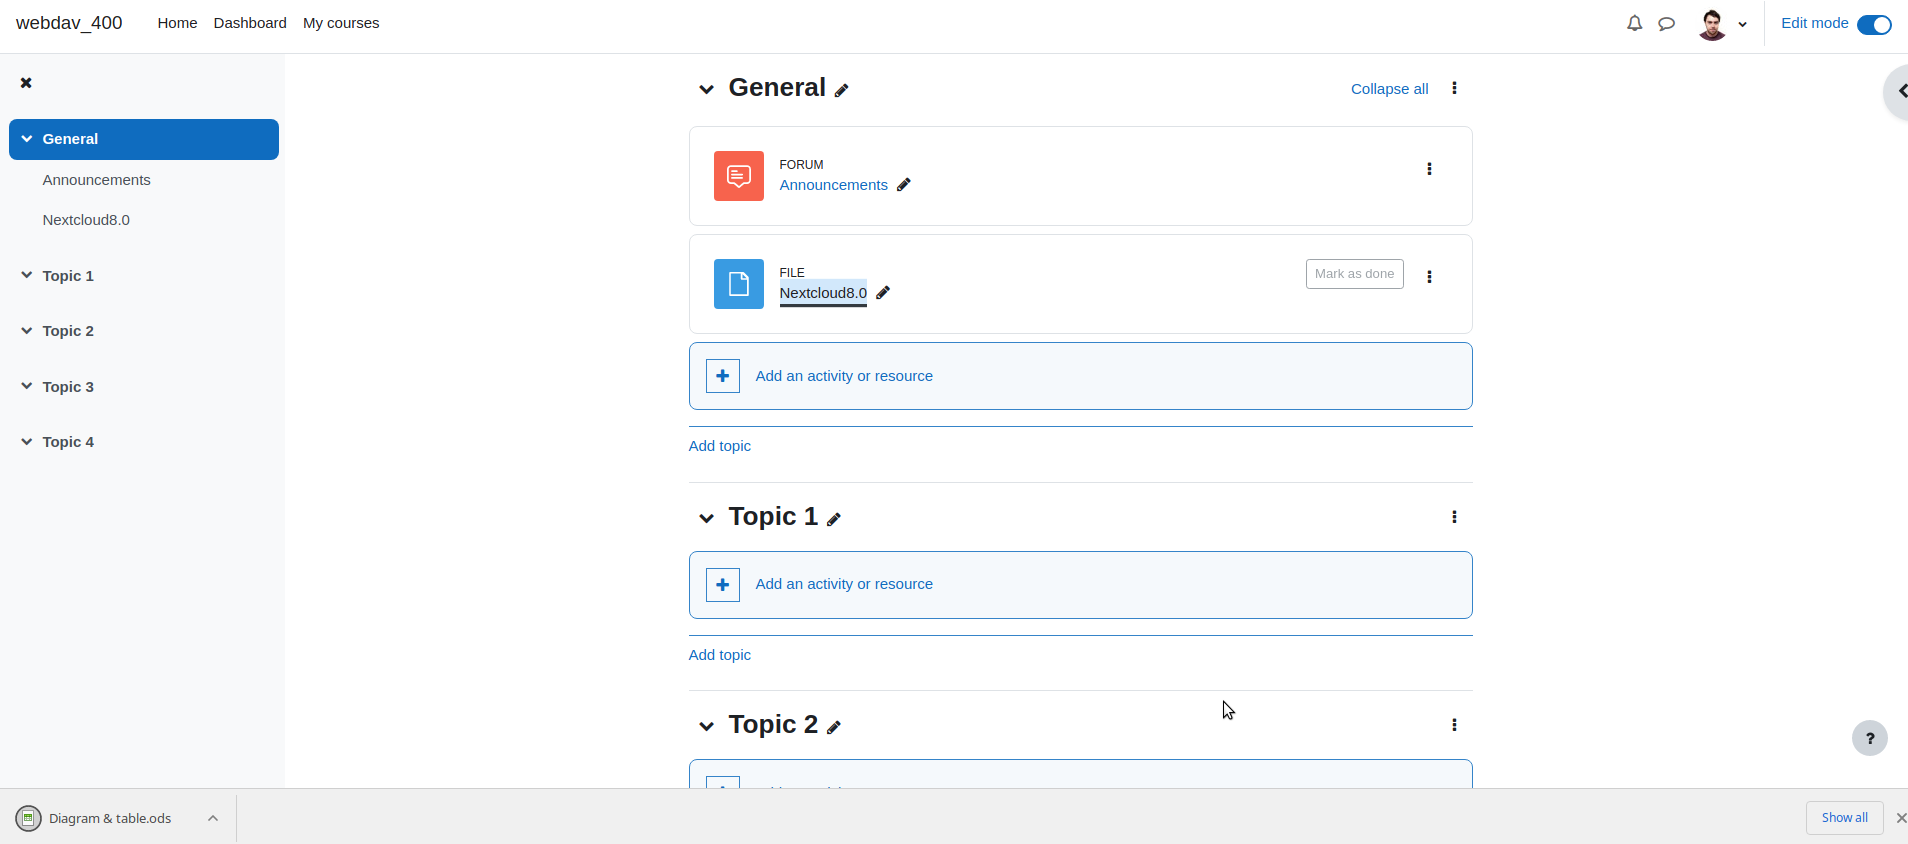This screenshot has height=844, width=1908.
Task: Collapse the Topic 1 section in main content
Action: [x=707, y=518]
